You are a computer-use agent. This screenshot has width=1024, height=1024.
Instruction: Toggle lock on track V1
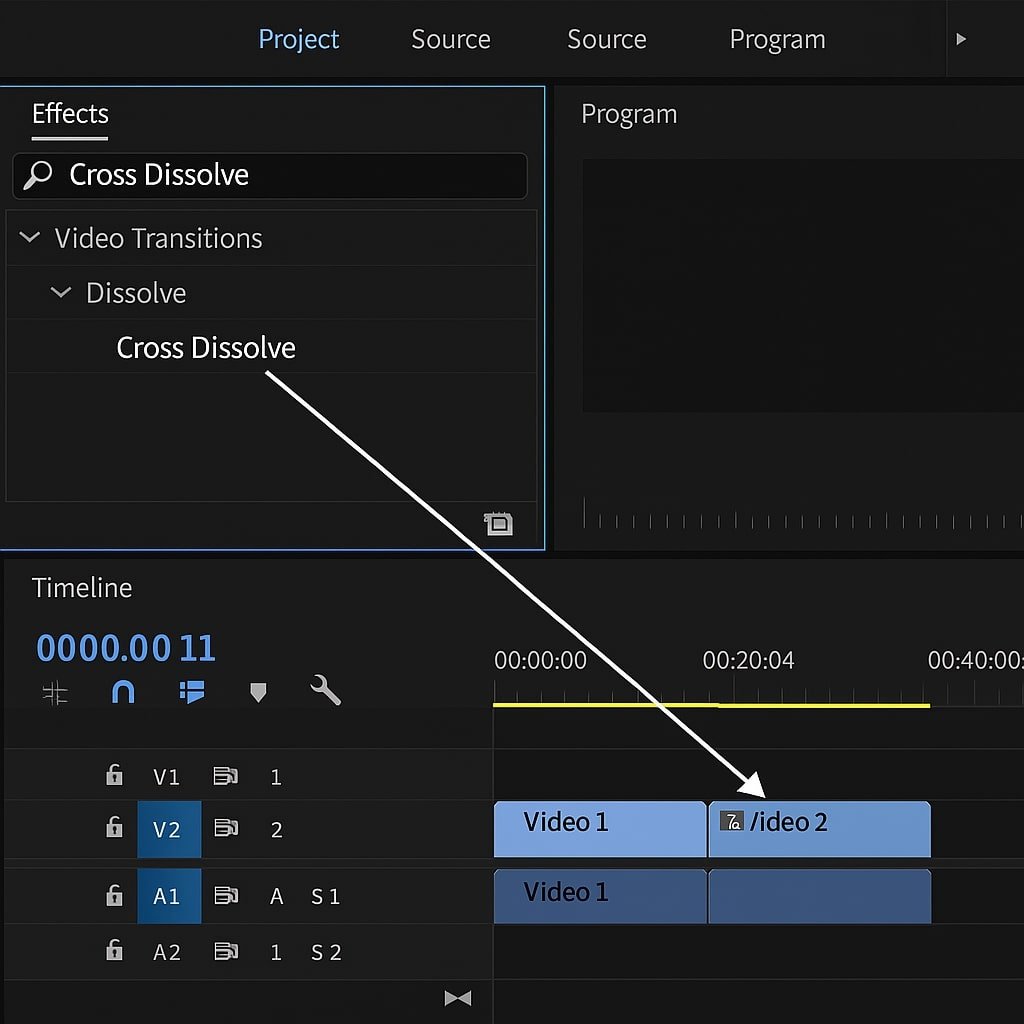click(x=114, y=775)
